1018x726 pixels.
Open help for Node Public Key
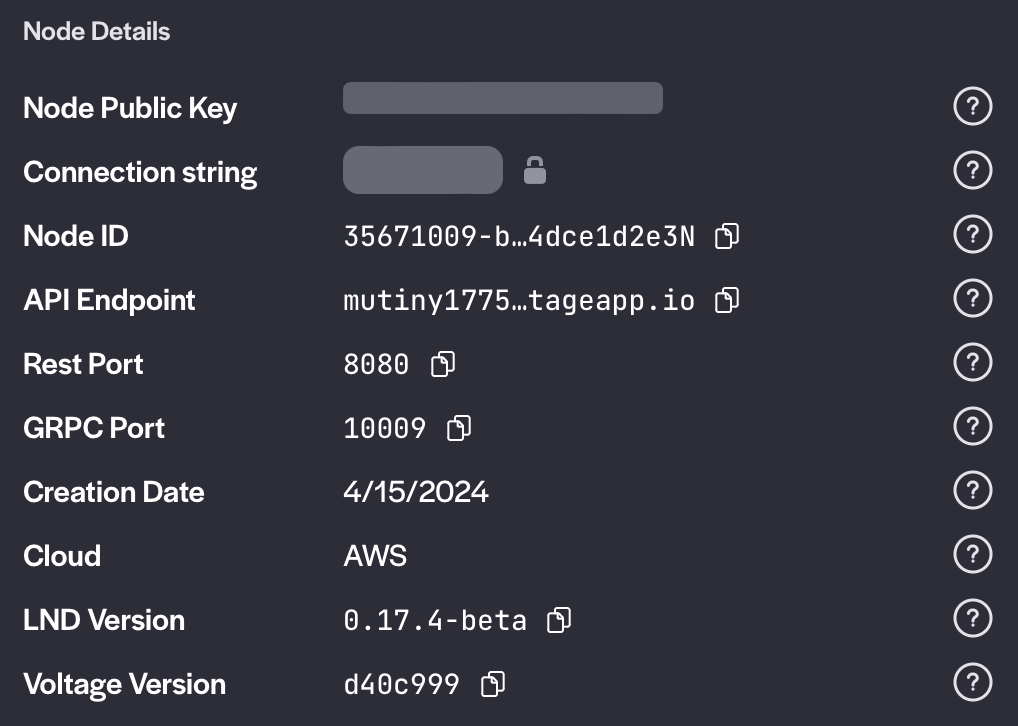tap(972, 106)
